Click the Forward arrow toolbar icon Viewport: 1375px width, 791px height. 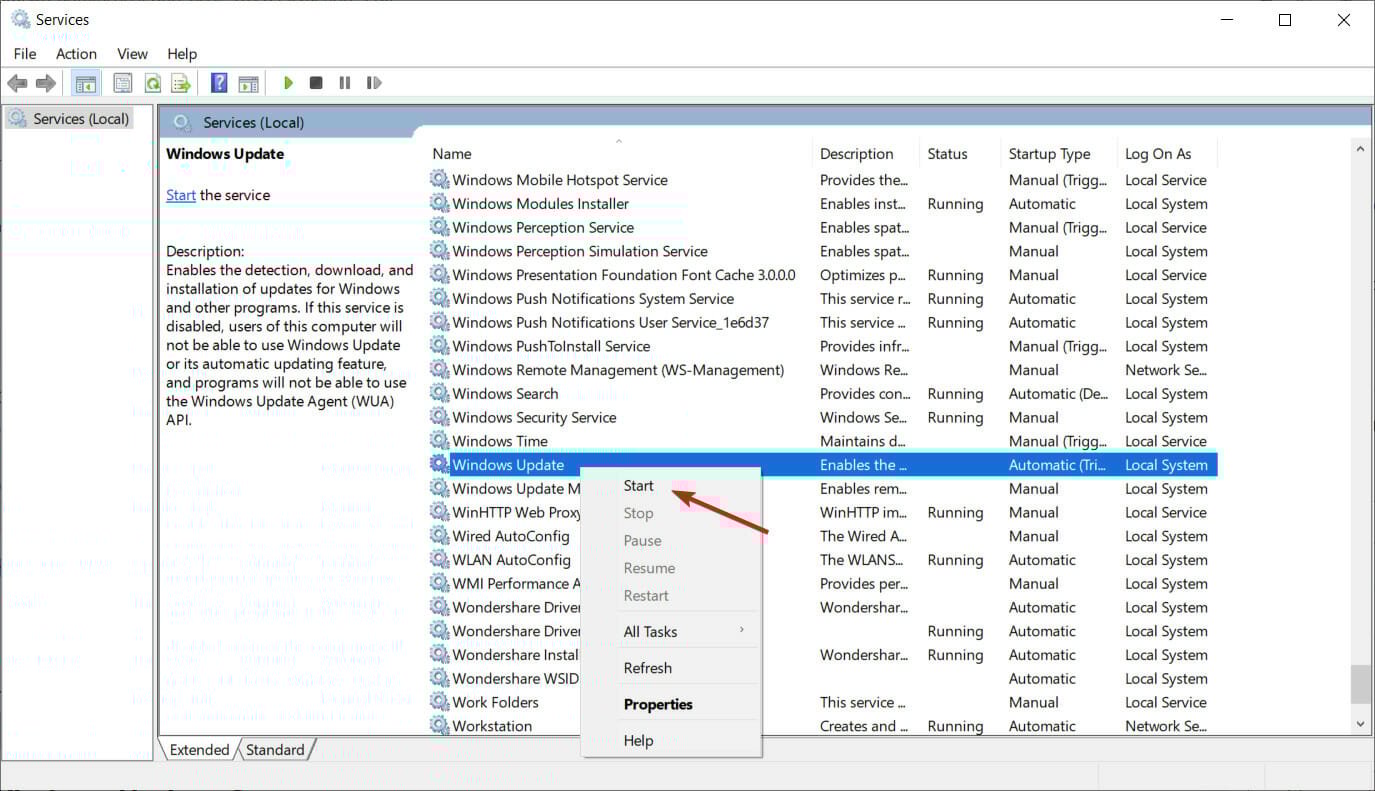pos(45,83)
